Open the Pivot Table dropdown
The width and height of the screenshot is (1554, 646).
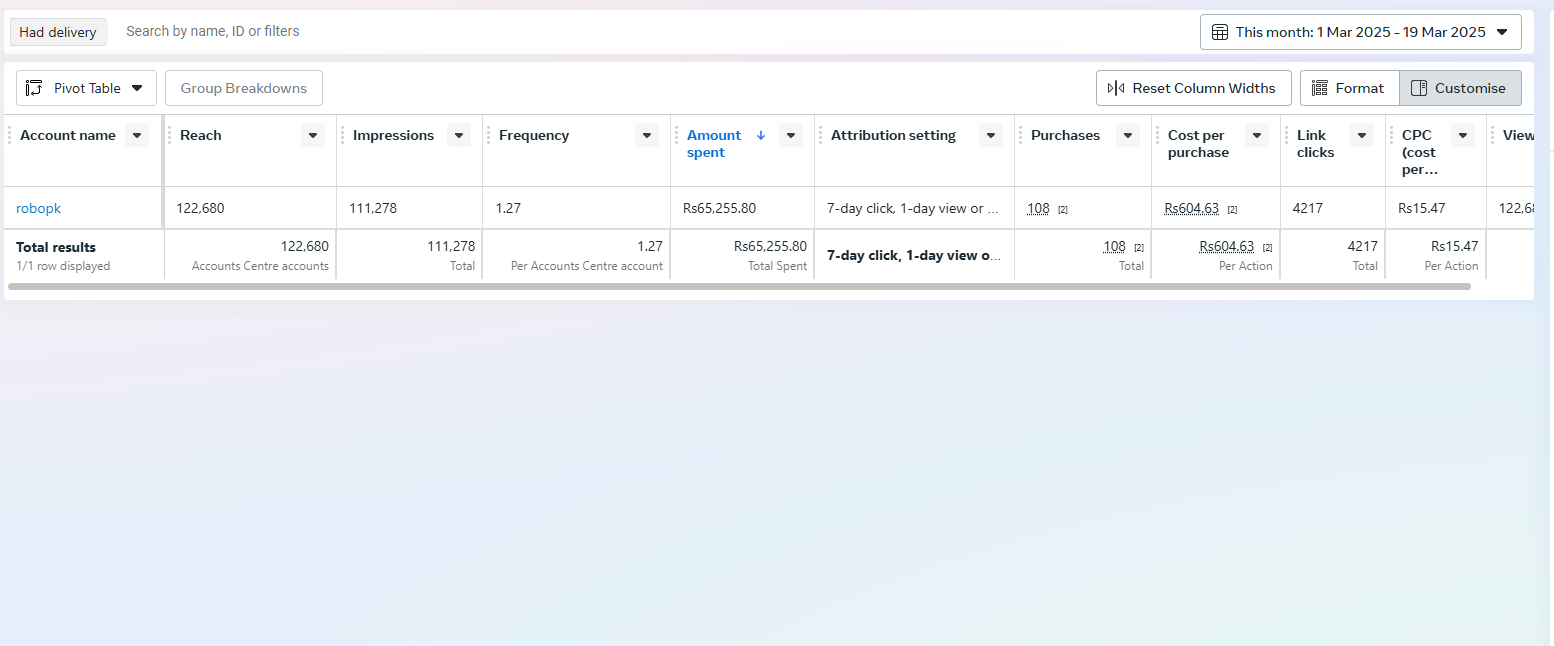coord(86,88)
